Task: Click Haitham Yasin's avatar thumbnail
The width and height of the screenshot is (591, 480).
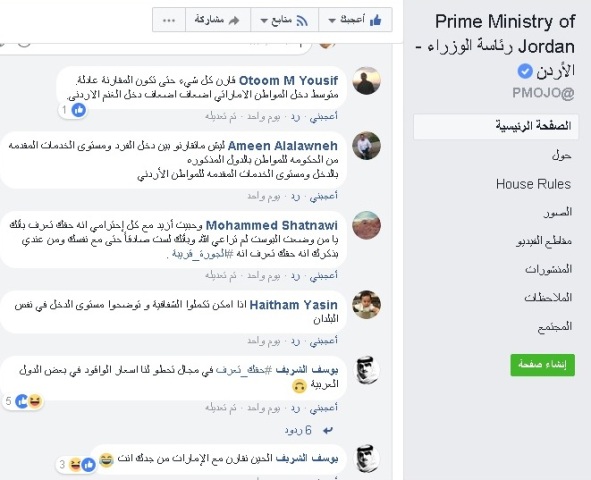Action: (366, 305)
